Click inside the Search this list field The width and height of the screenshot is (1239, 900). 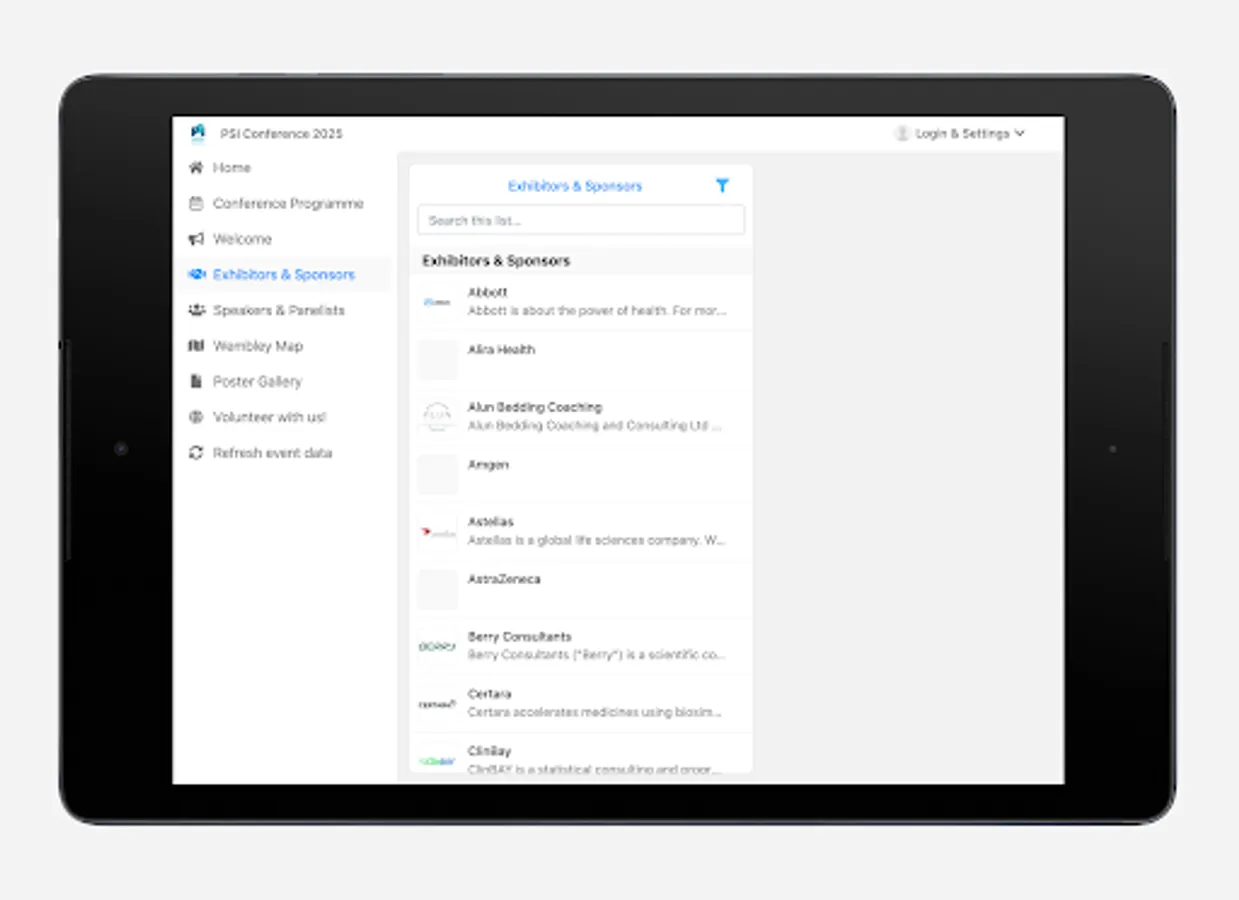coord(581,220)
